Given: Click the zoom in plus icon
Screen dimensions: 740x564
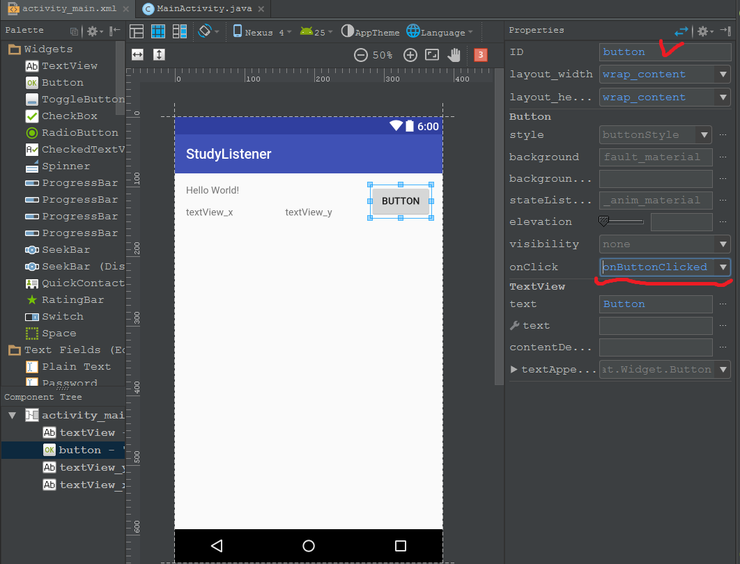Looking at the screenshot, I should coord(410,55).
